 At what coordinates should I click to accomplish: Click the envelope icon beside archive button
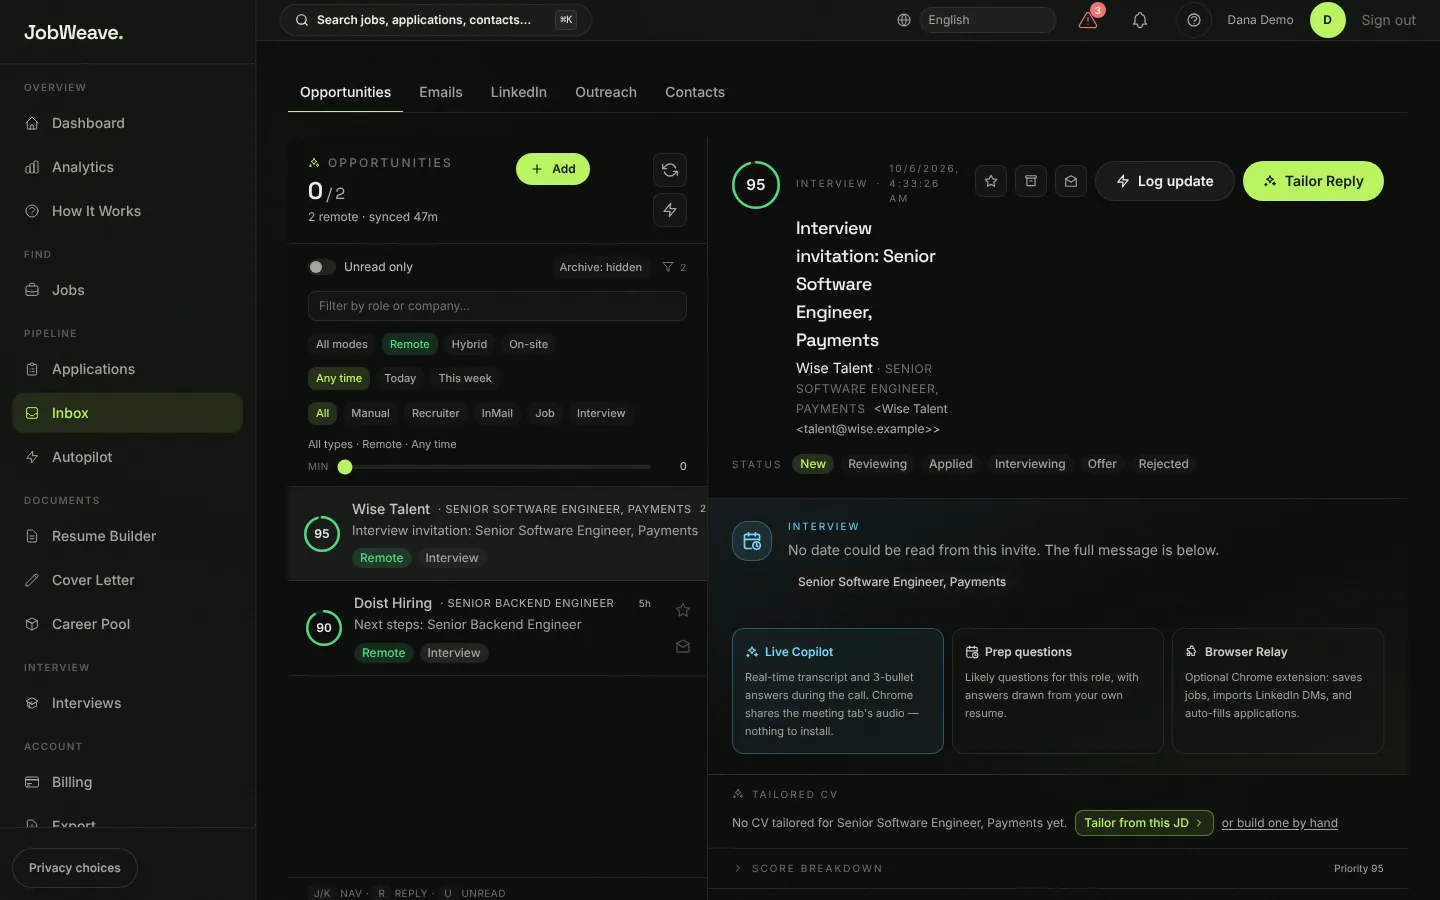(1071, 181)
